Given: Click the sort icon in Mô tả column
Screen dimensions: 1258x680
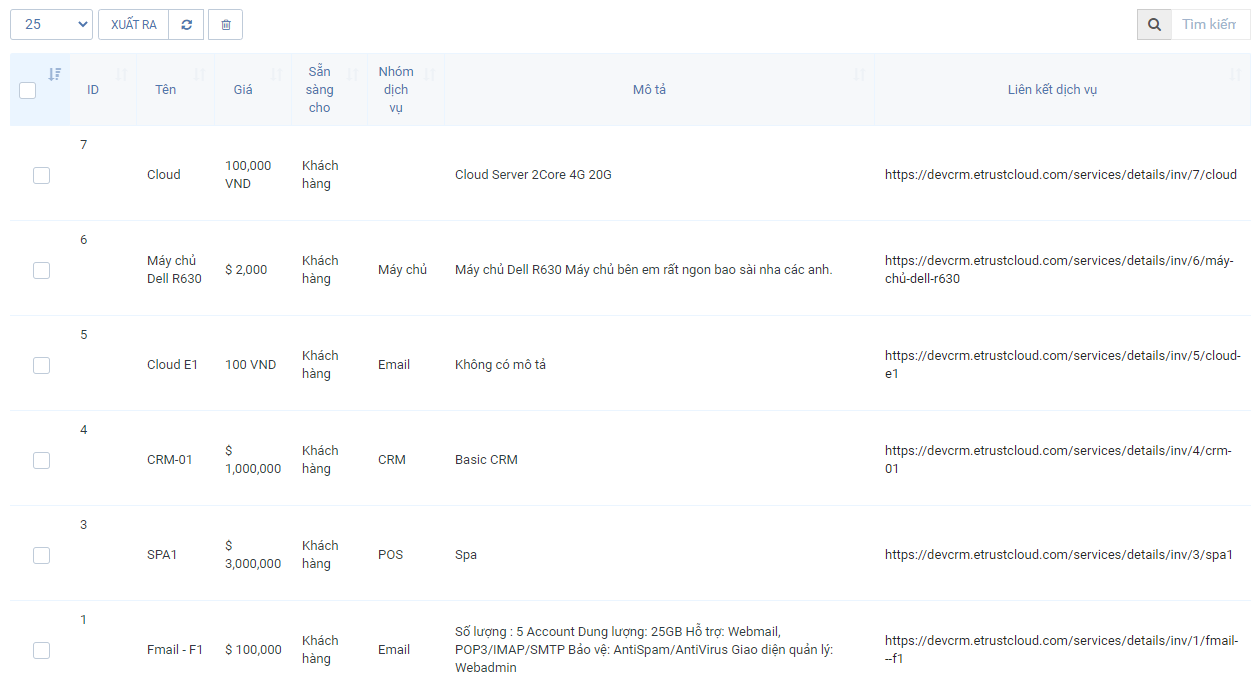Looking at the screenshot, I should (x=859, y=74).
